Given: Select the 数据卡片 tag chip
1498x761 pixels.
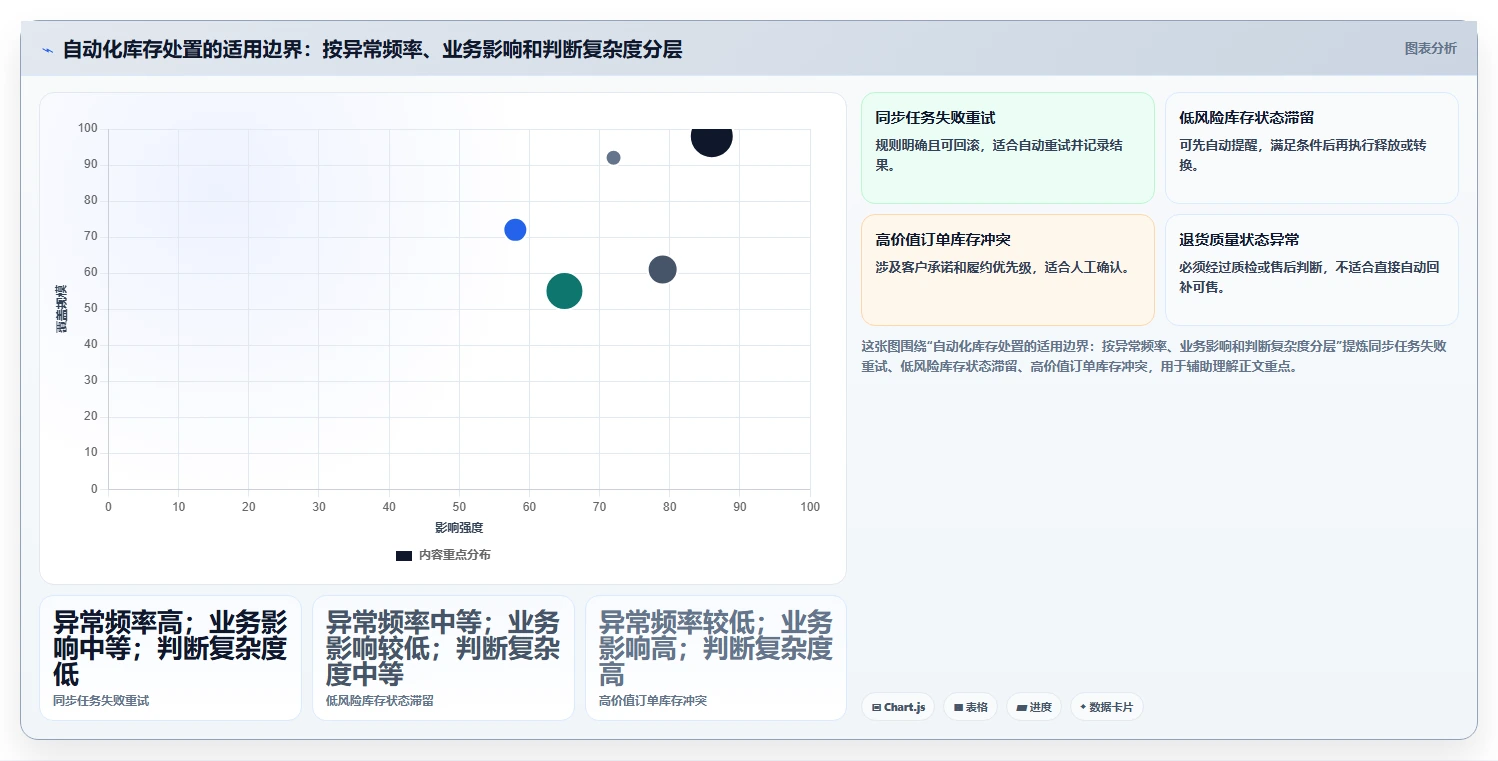Looking at the screenshot, I should [x=1106, y=707].
